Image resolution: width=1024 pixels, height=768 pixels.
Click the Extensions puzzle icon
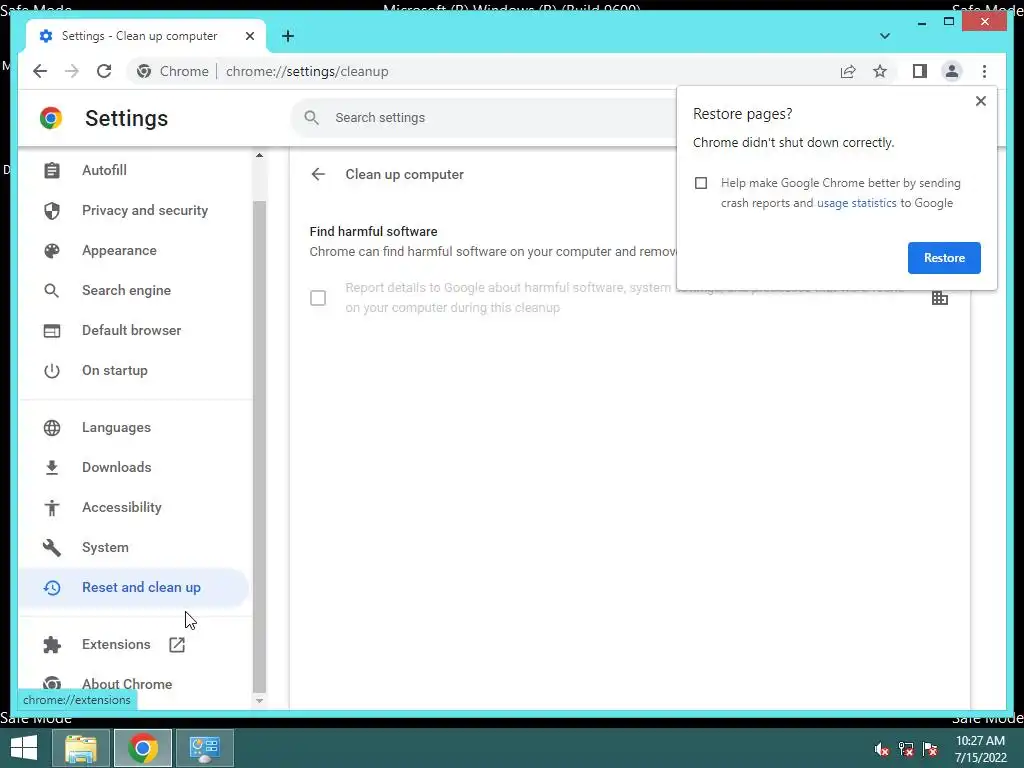(x=52, y=645)
